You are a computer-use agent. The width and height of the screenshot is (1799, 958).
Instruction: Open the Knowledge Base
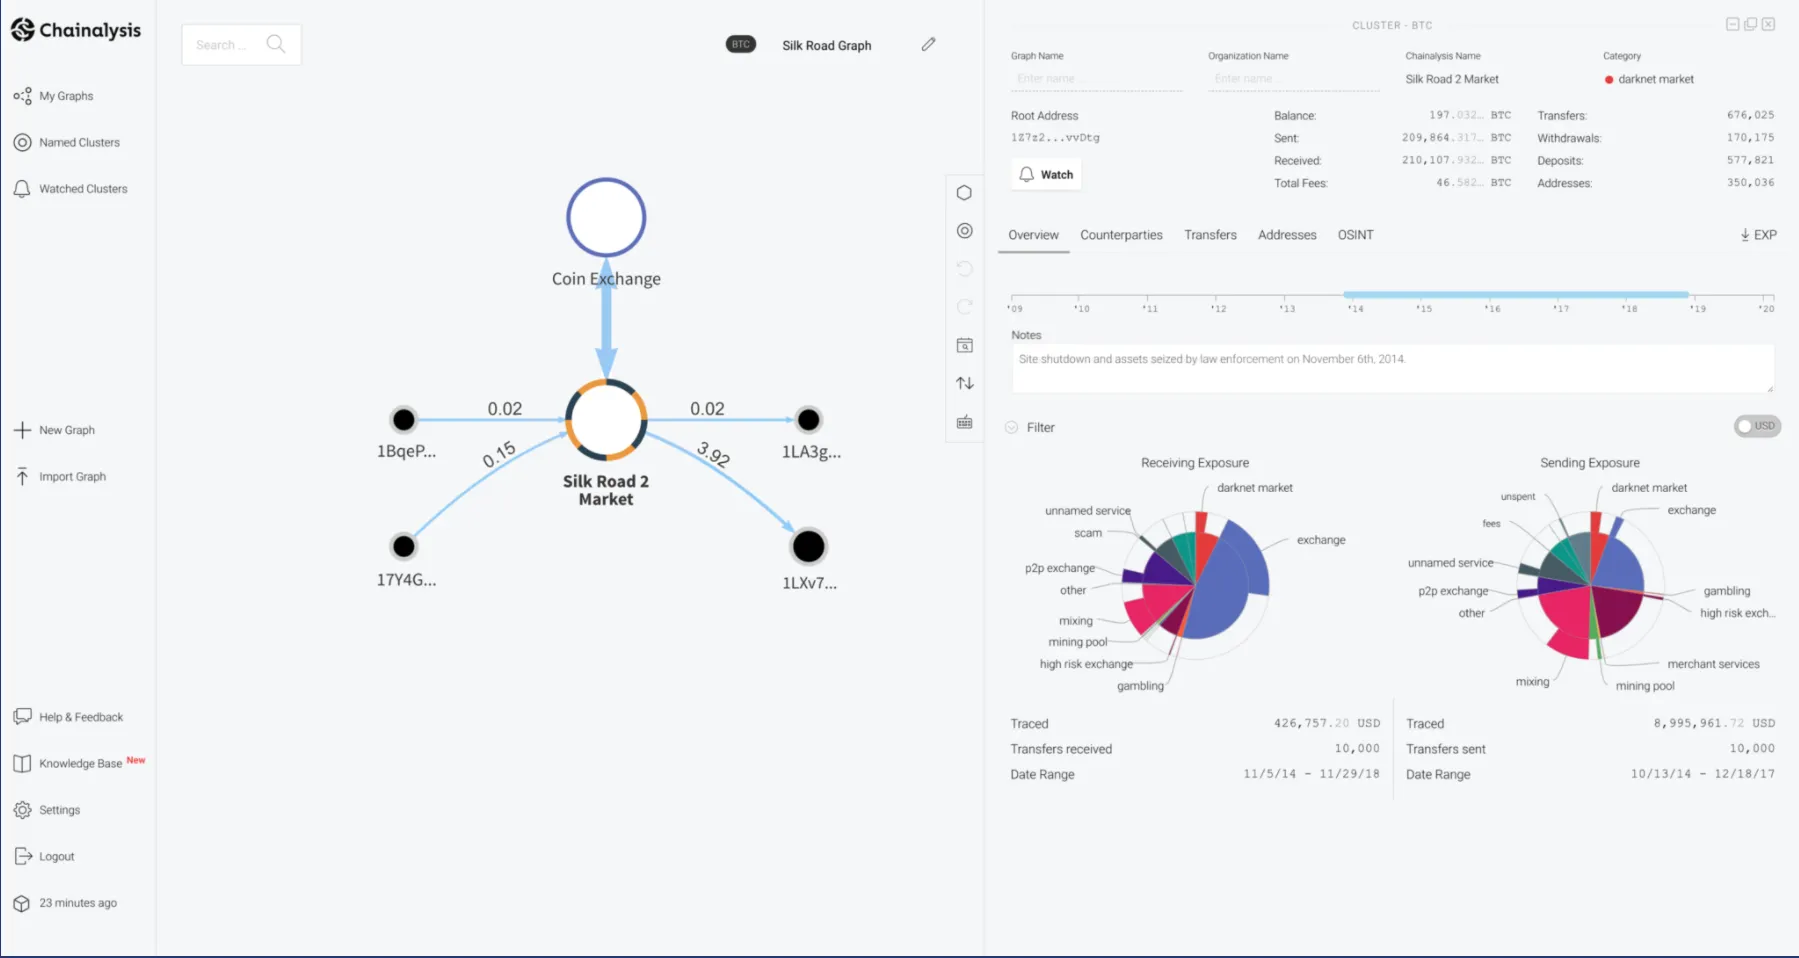click(x=84, y=763)
